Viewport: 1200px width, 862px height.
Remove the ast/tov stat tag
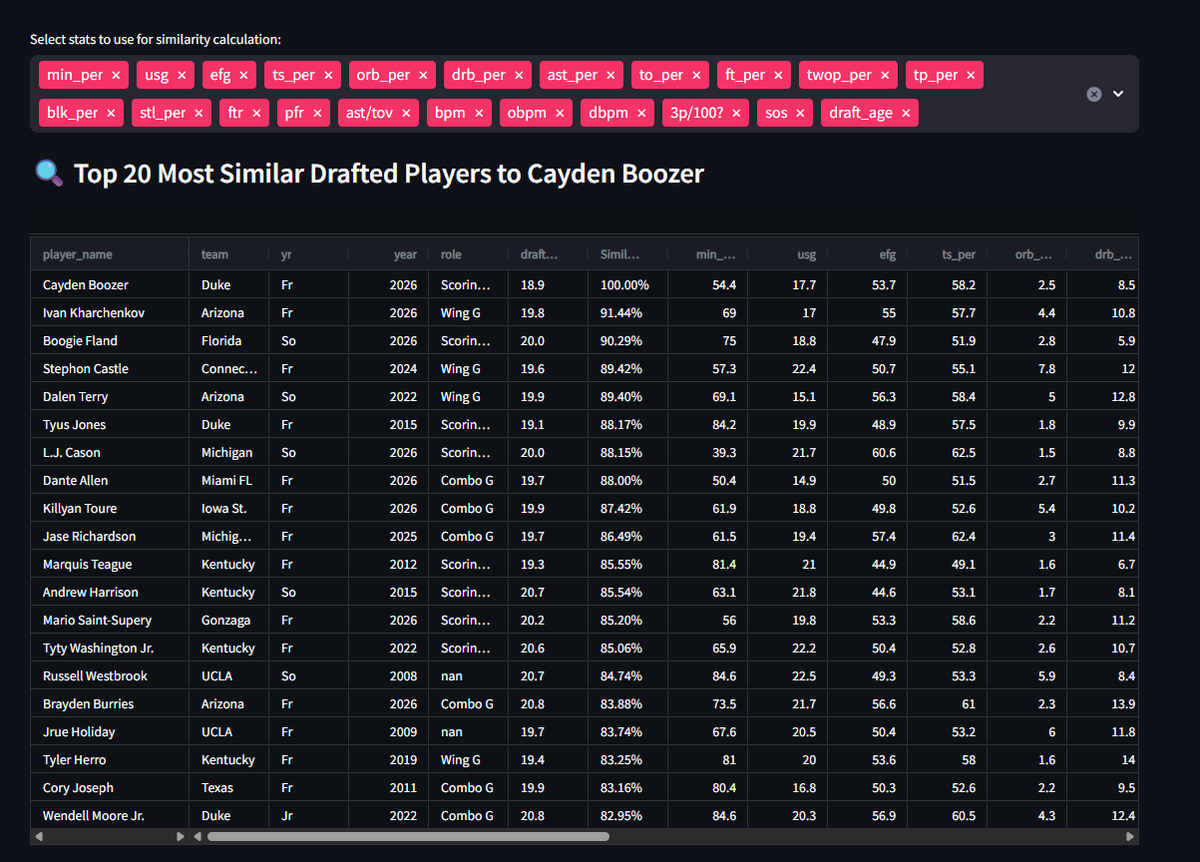pyautogui.click(x=405, y=113)
